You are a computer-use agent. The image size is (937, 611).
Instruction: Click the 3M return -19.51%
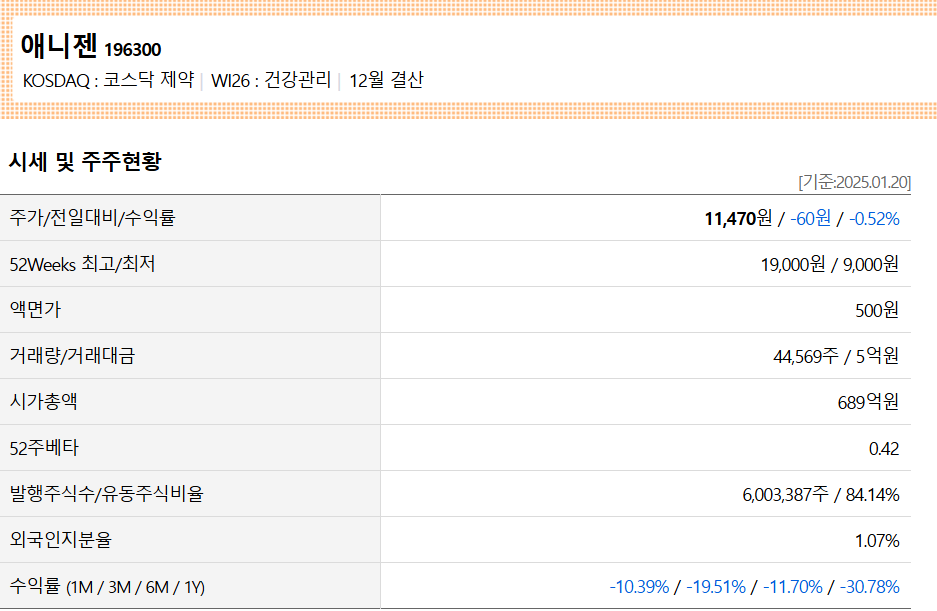tap(716, 587)
